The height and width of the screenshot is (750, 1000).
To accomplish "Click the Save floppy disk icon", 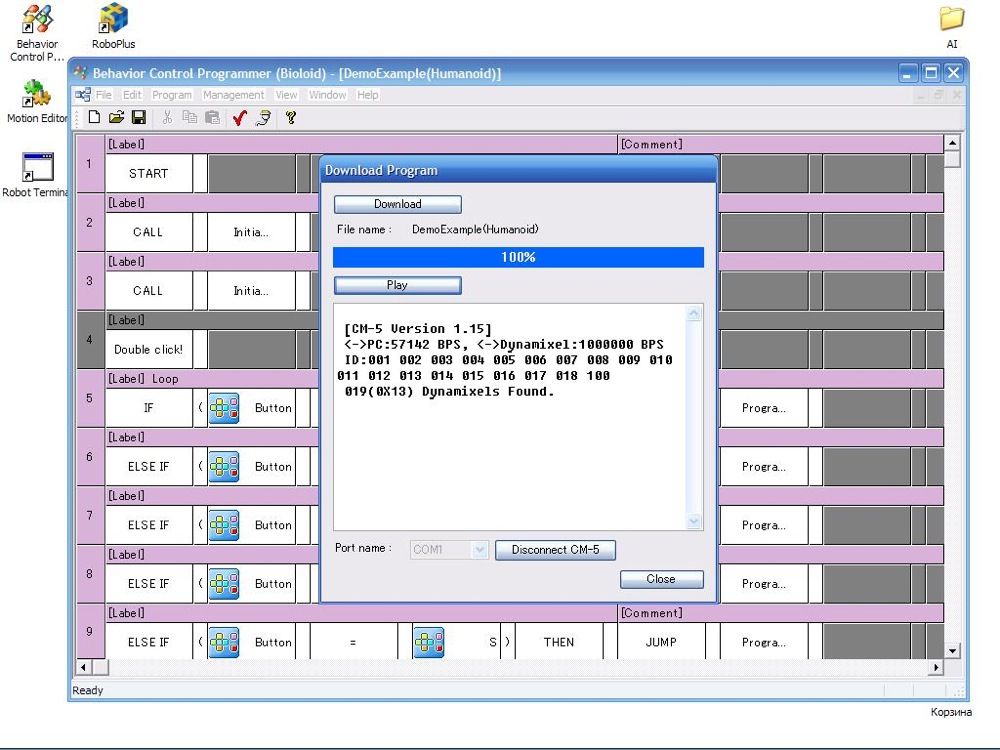I will pyautogui.click(x=138, y=117).
